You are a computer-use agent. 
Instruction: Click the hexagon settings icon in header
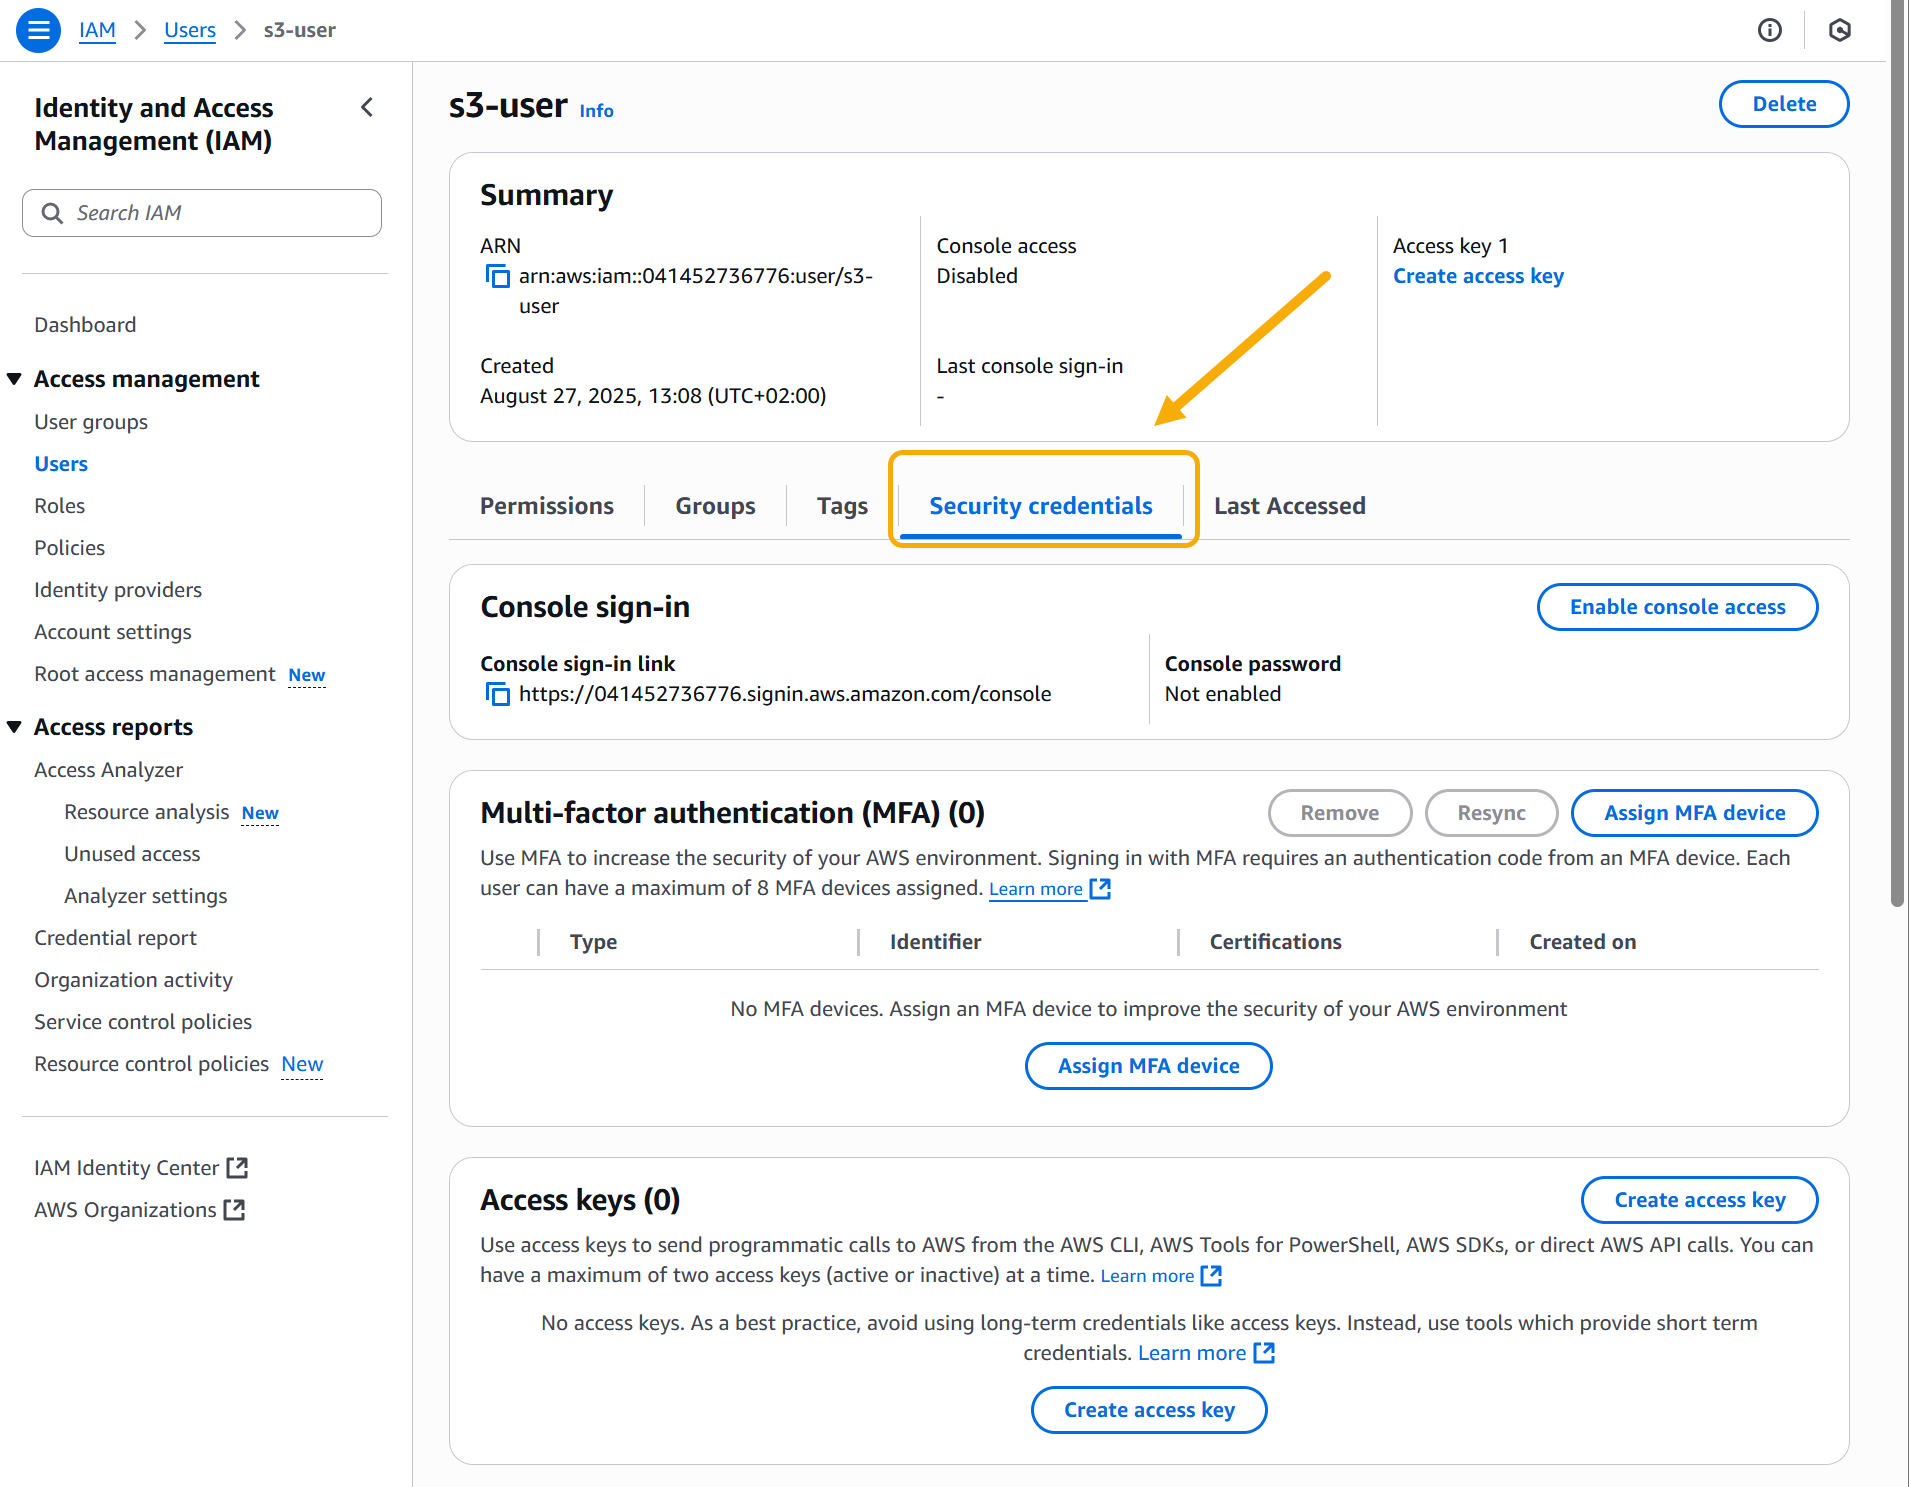tap(1839, 30)
